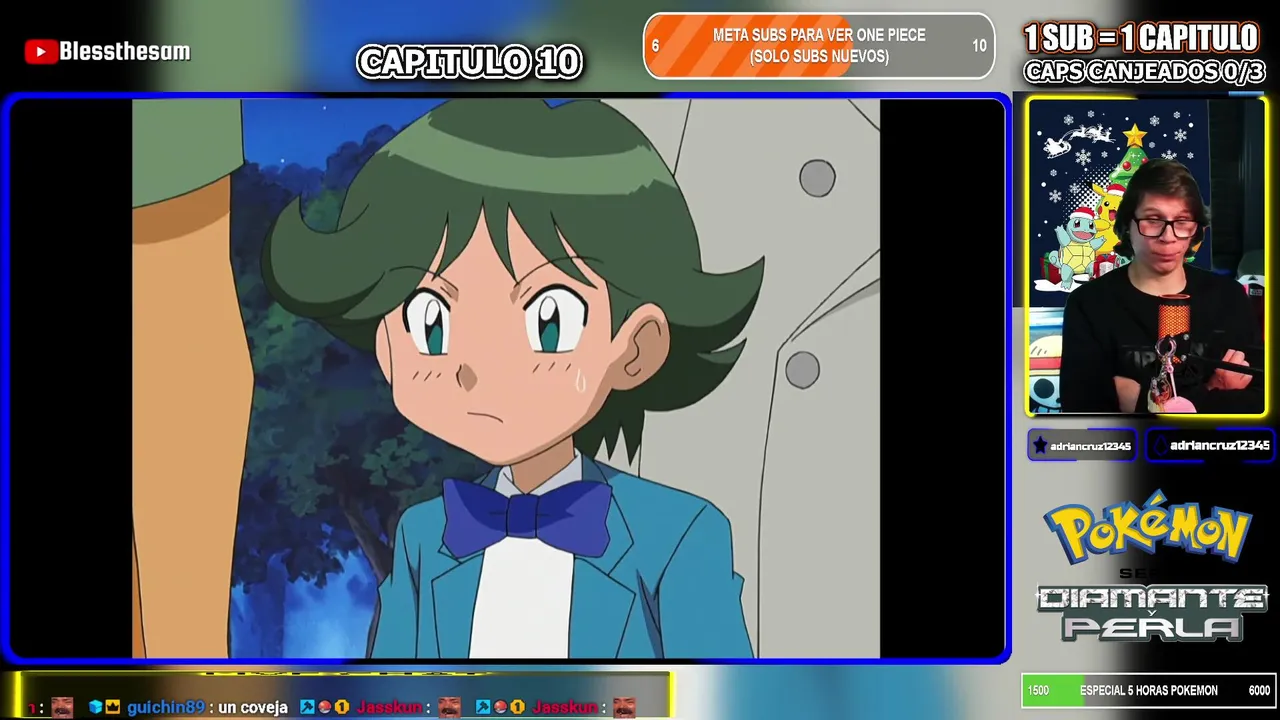Click the 1500 value on the green bar
The height and width of the screenshot is (720, 1280).
[x=1038, y=691]
